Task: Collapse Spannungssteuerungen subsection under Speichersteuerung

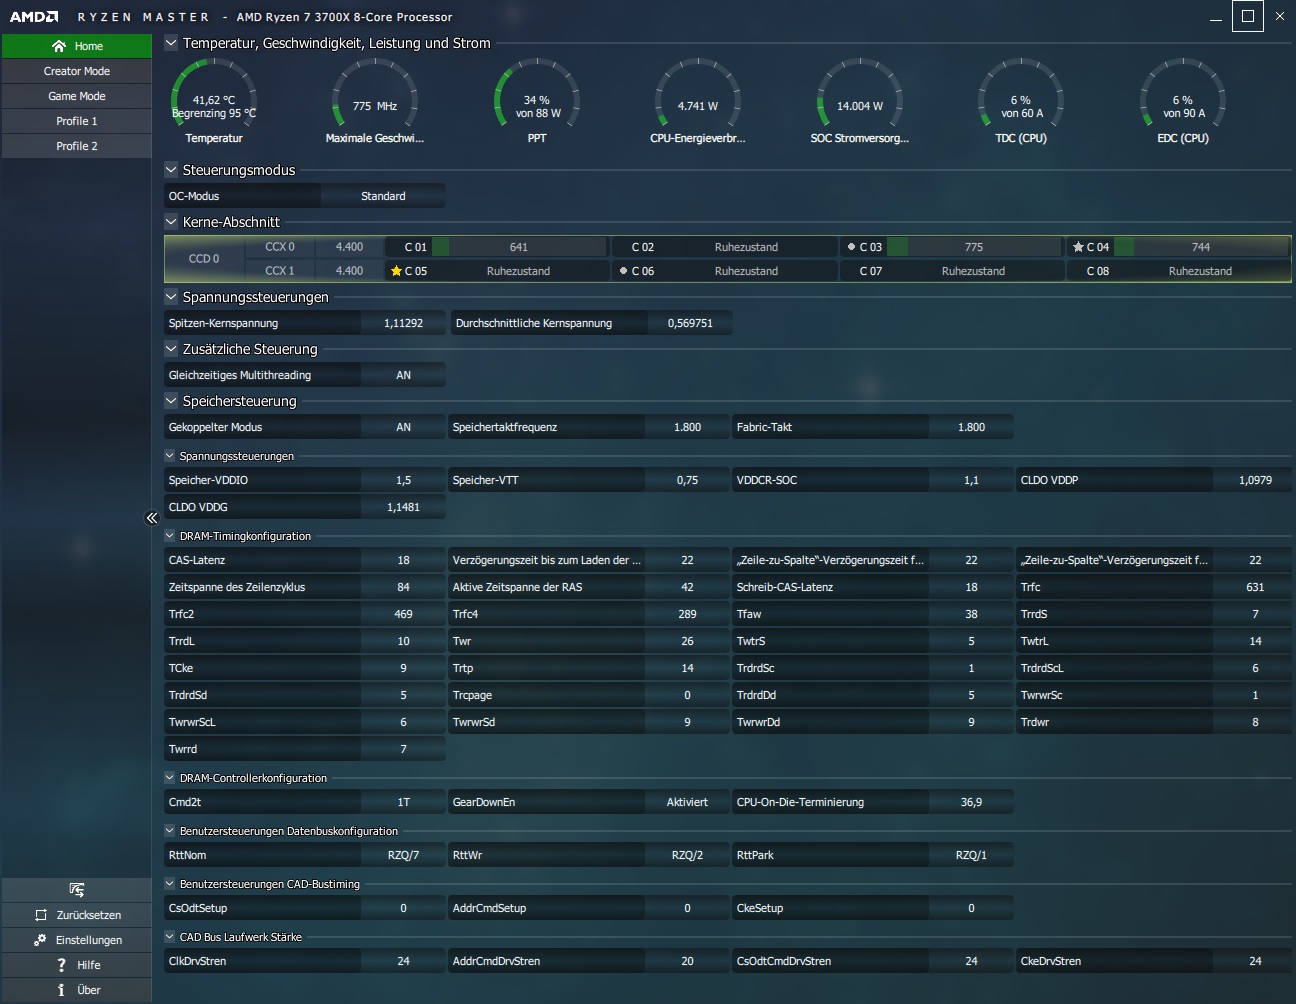Action: click(170, 456)
